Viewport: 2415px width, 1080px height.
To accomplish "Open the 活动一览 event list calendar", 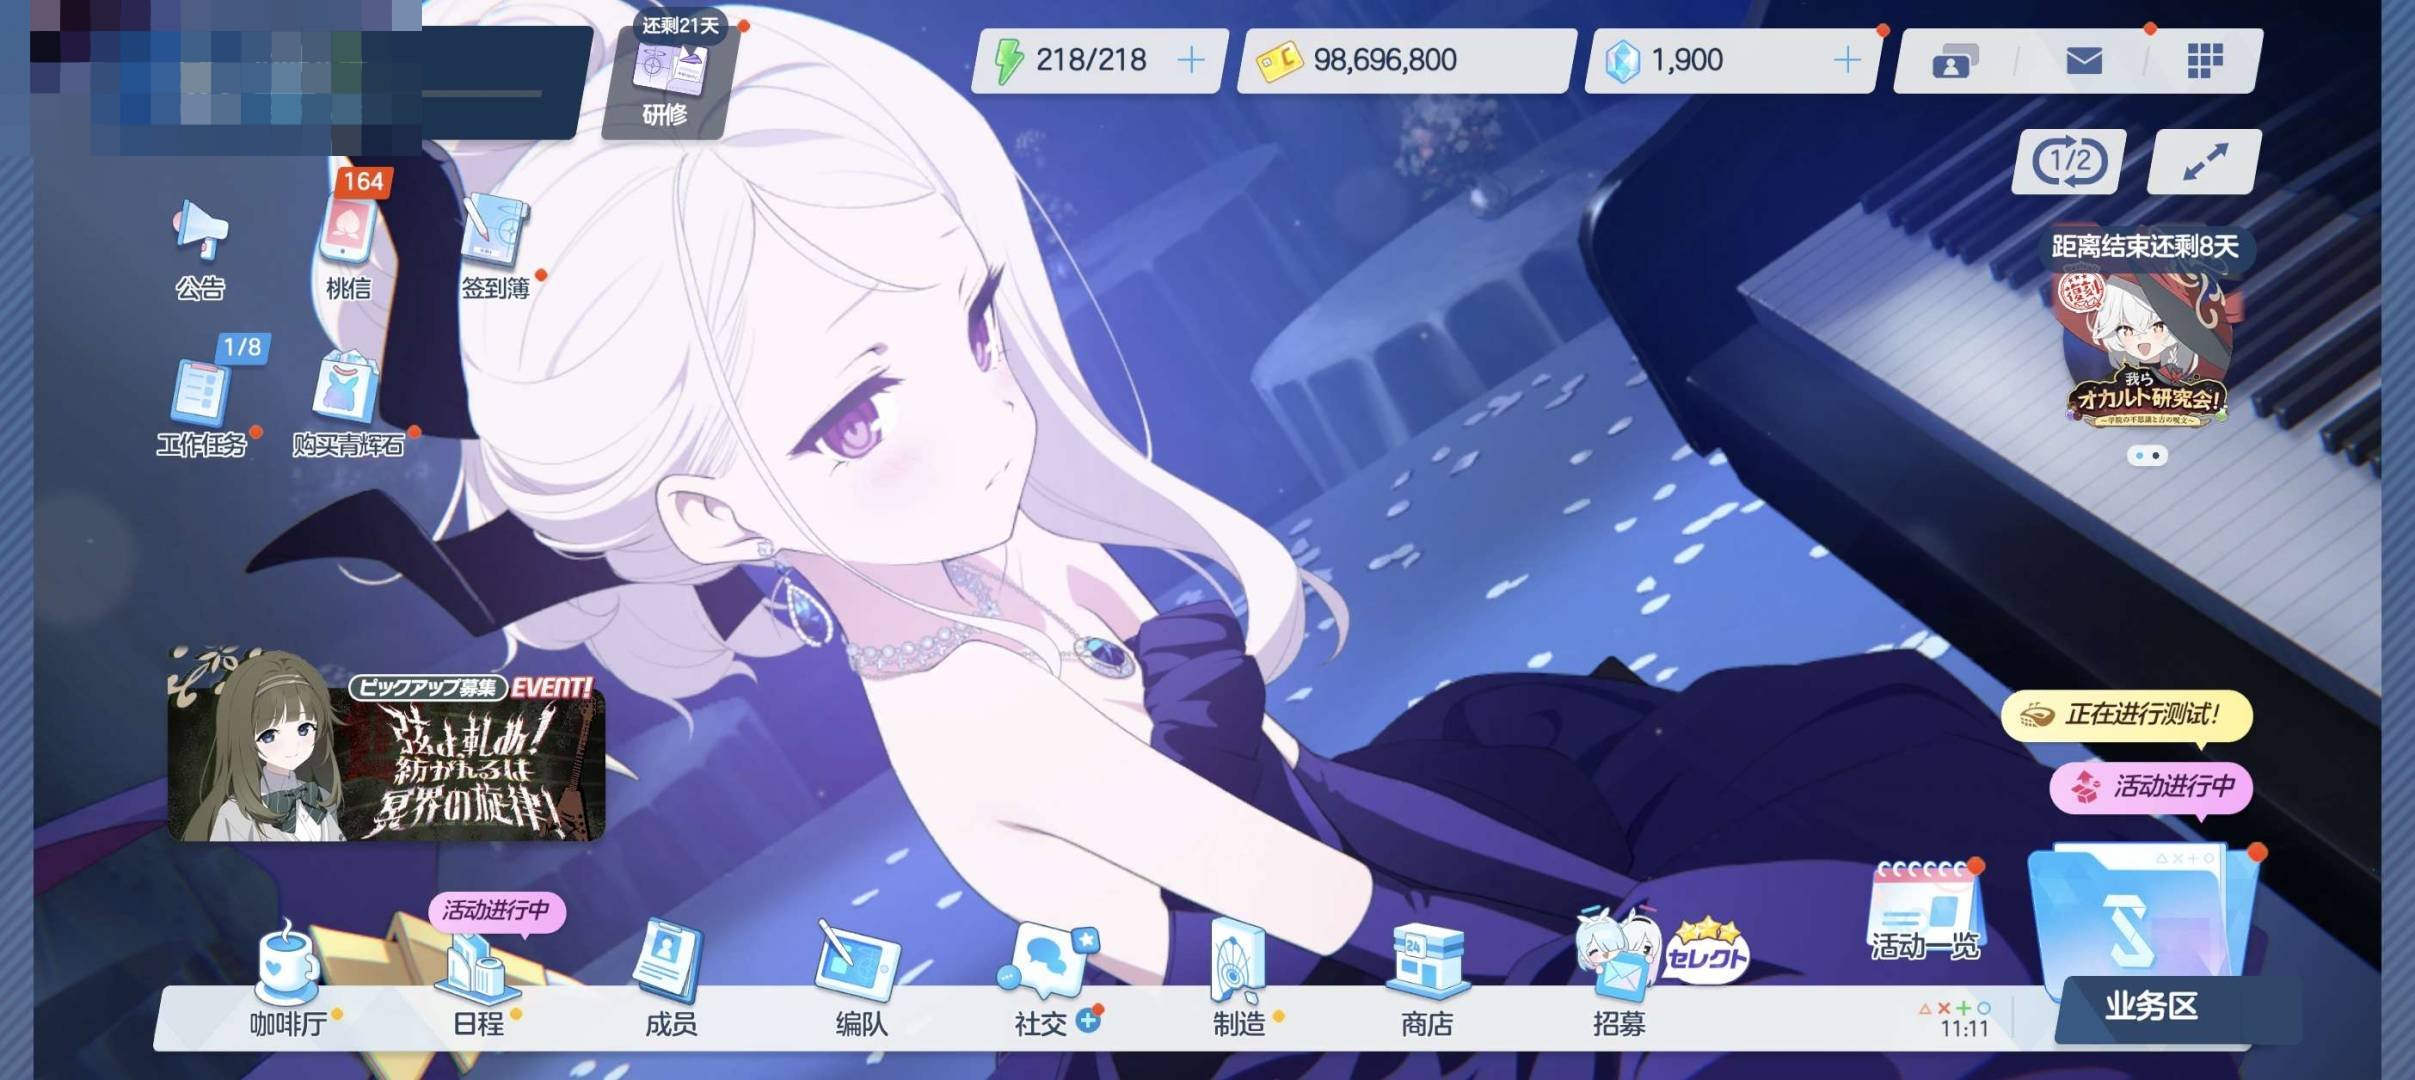I will 1926,910.
